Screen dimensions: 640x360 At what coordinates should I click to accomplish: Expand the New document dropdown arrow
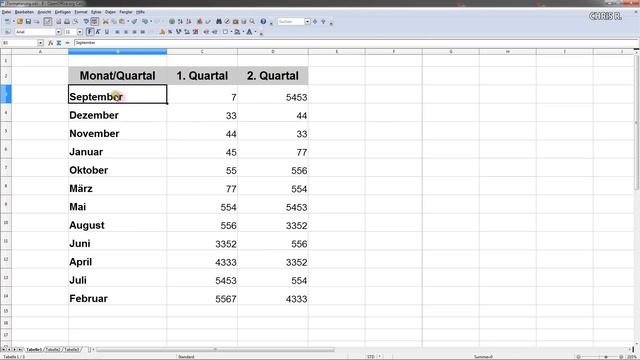click(x=13, y=21)
